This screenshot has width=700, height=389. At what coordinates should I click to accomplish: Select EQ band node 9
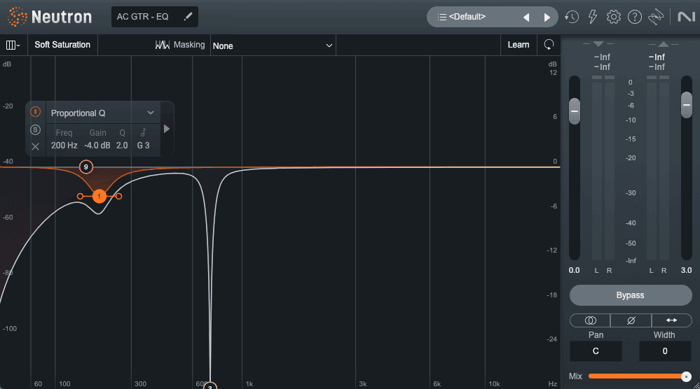(86, 167)
